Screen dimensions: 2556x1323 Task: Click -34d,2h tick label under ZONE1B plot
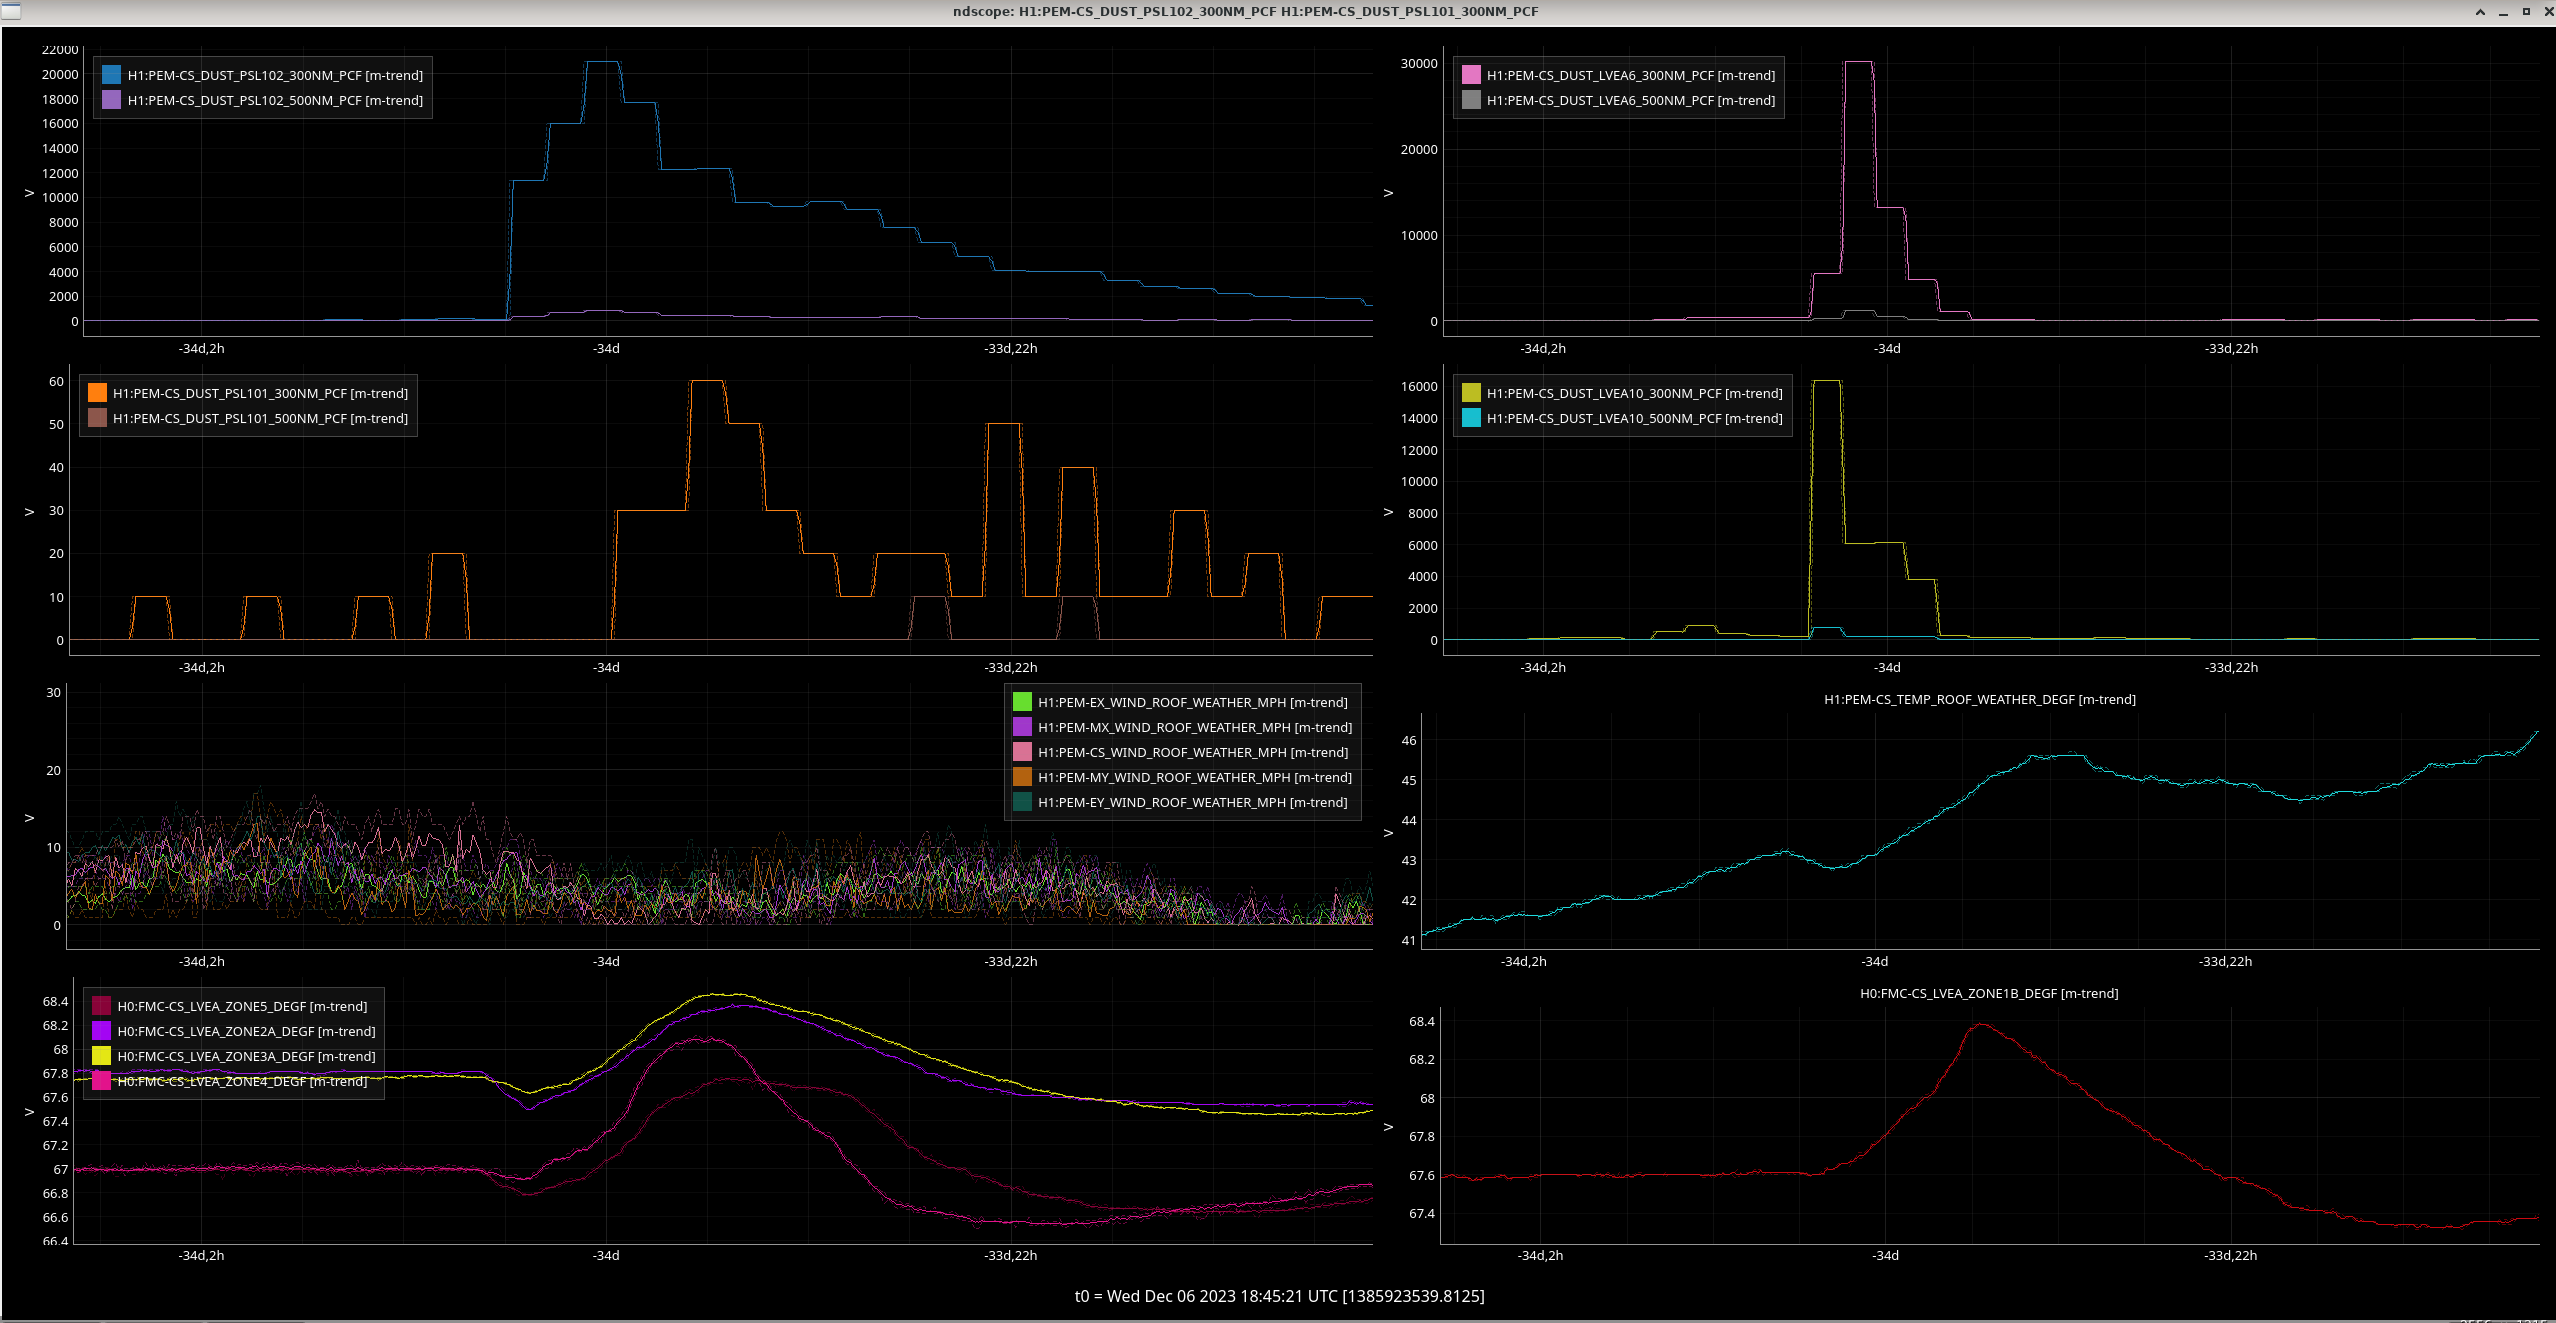point(1540,1255)
